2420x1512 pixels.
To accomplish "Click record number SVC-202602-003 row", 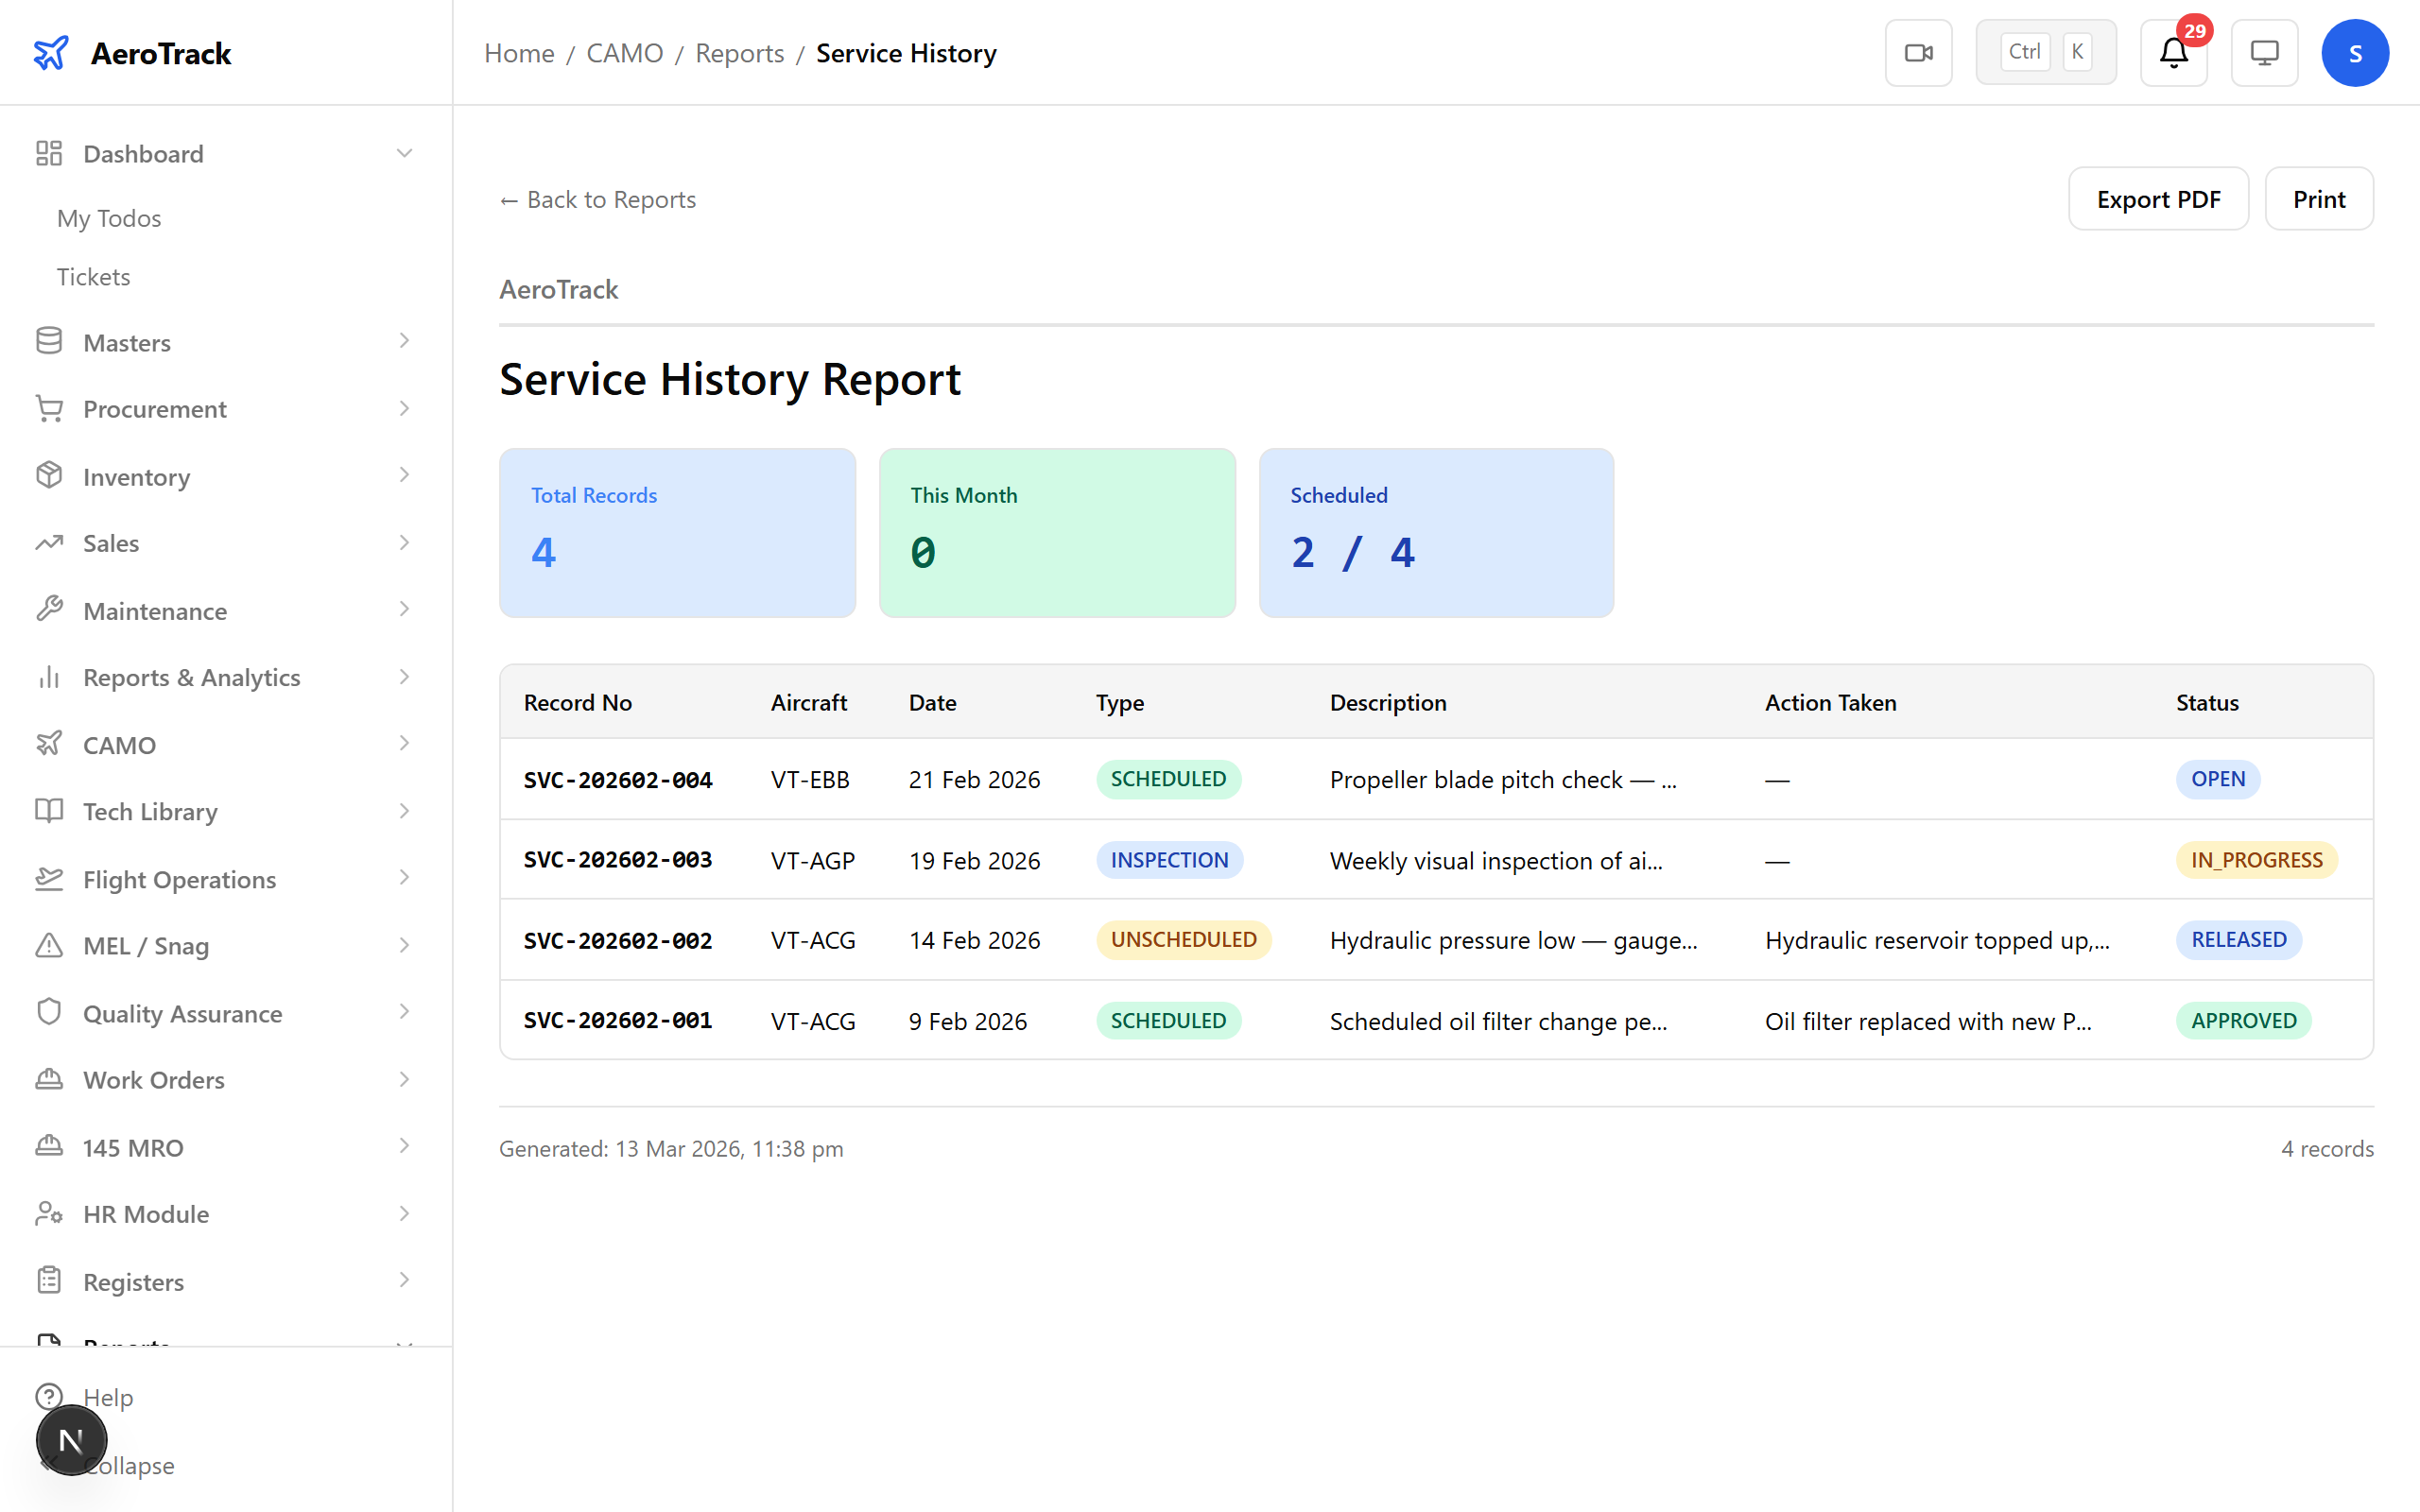I will coord(618,859).
